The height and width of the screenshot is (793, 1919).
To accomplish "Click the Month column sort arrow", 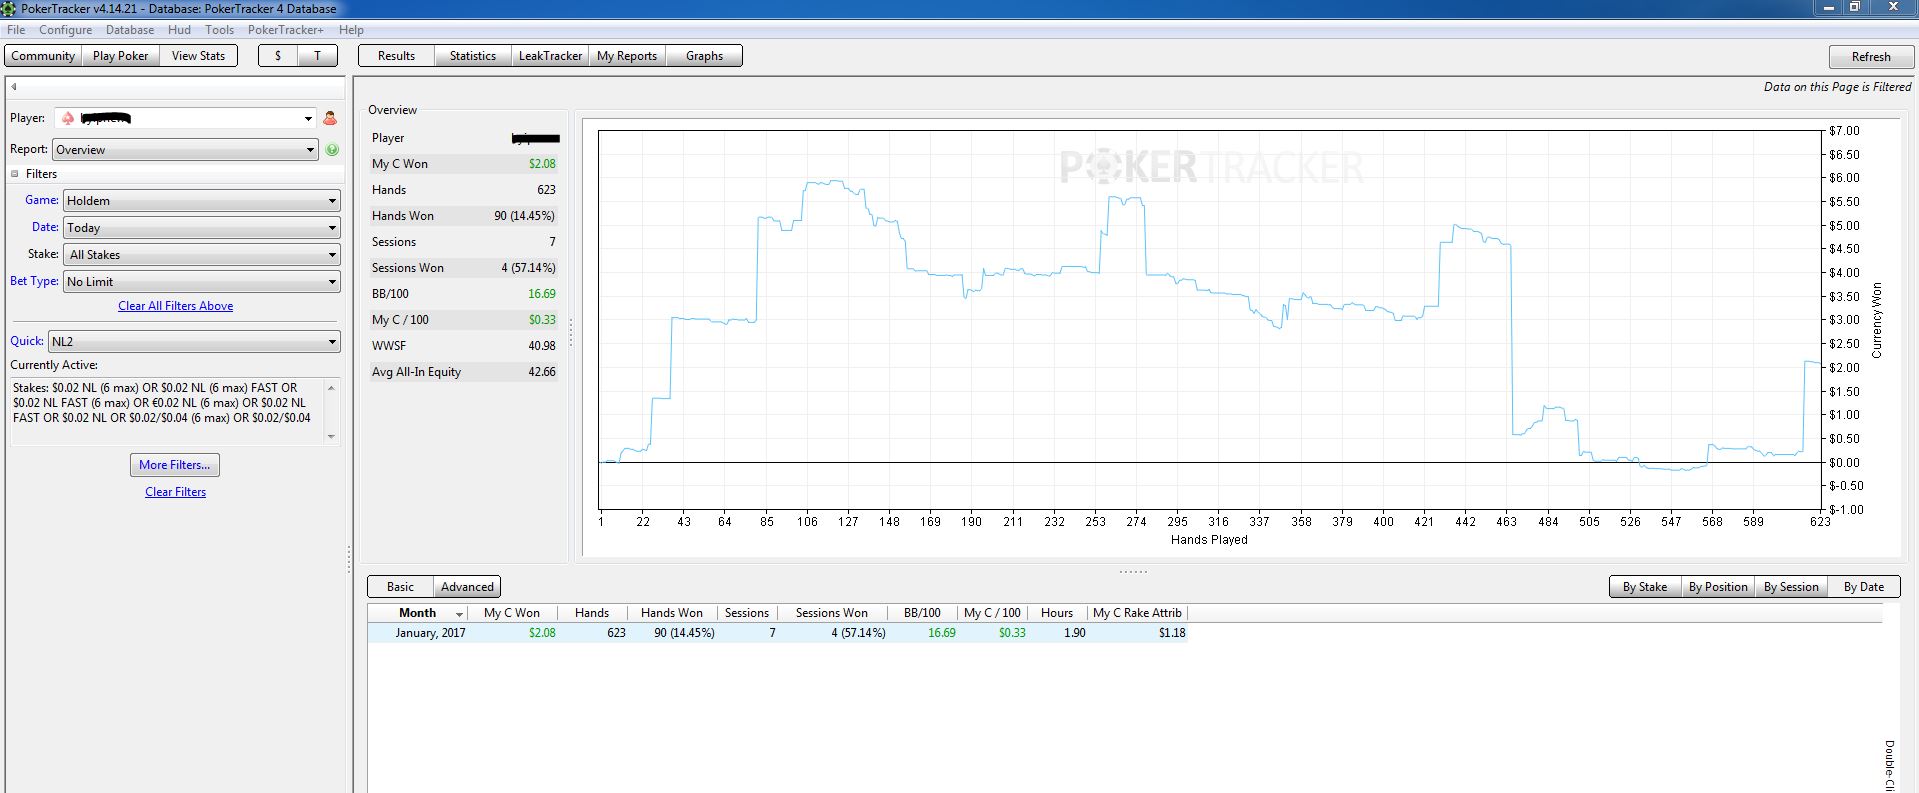I will (460, 614).
